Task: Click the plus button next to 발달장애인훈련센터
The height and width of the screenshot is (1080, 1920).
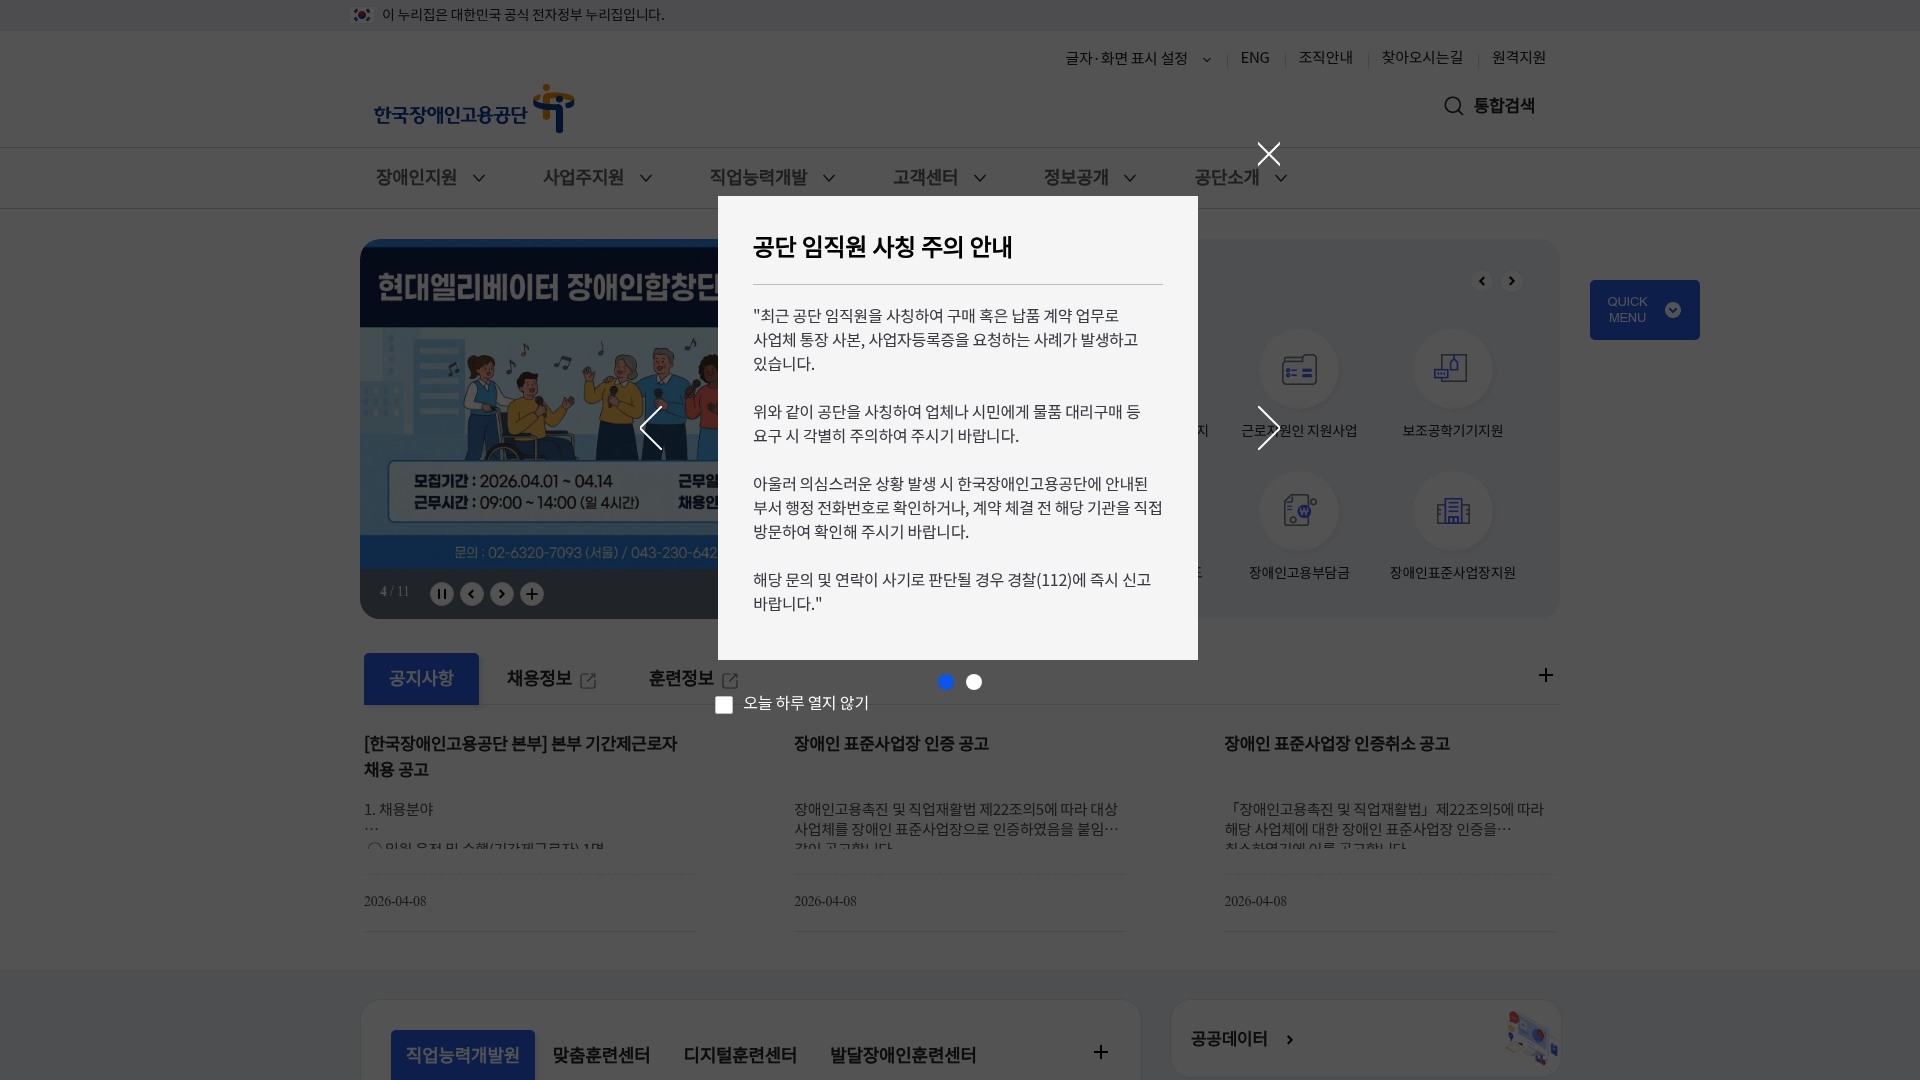Action: pyautogui.click(x=1101, y=1052)
